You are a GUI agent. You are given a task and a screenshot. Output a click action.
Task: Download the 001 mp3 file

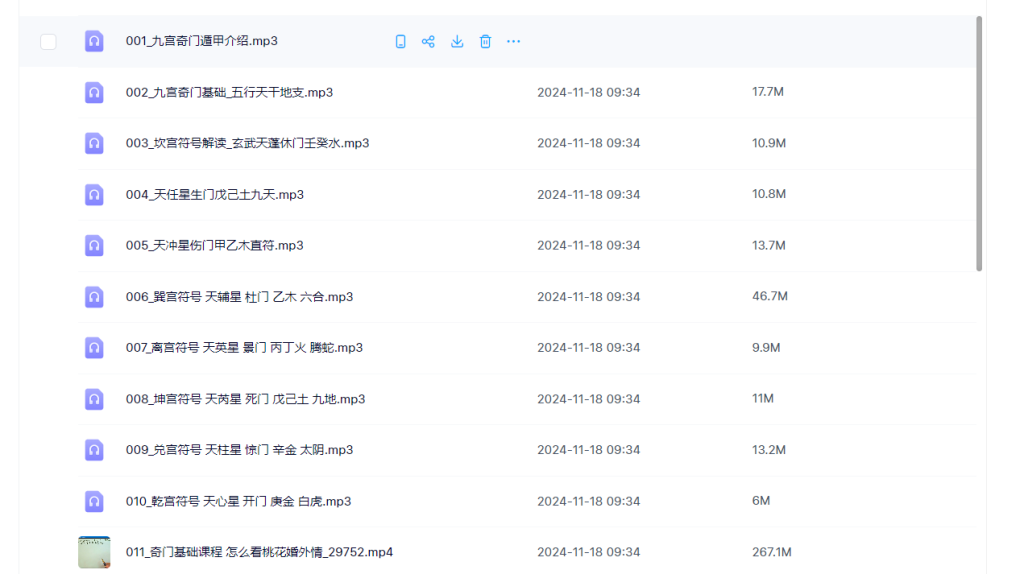tap(457, 41)
